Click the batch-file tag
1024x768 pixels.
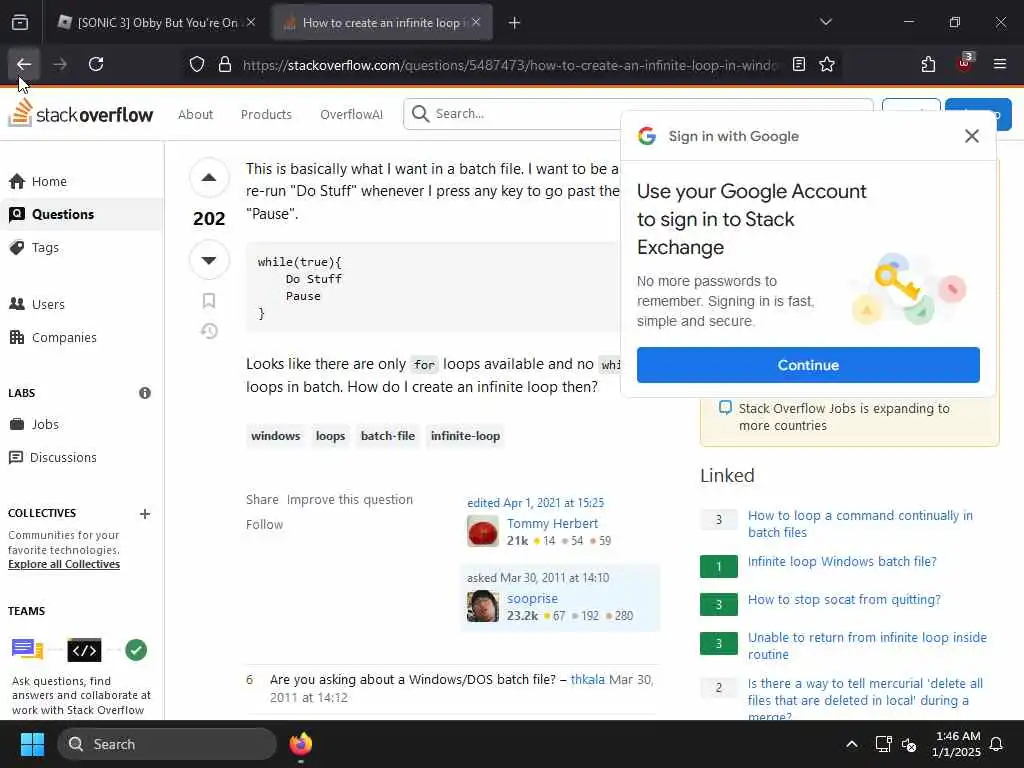tap(388, 436)
